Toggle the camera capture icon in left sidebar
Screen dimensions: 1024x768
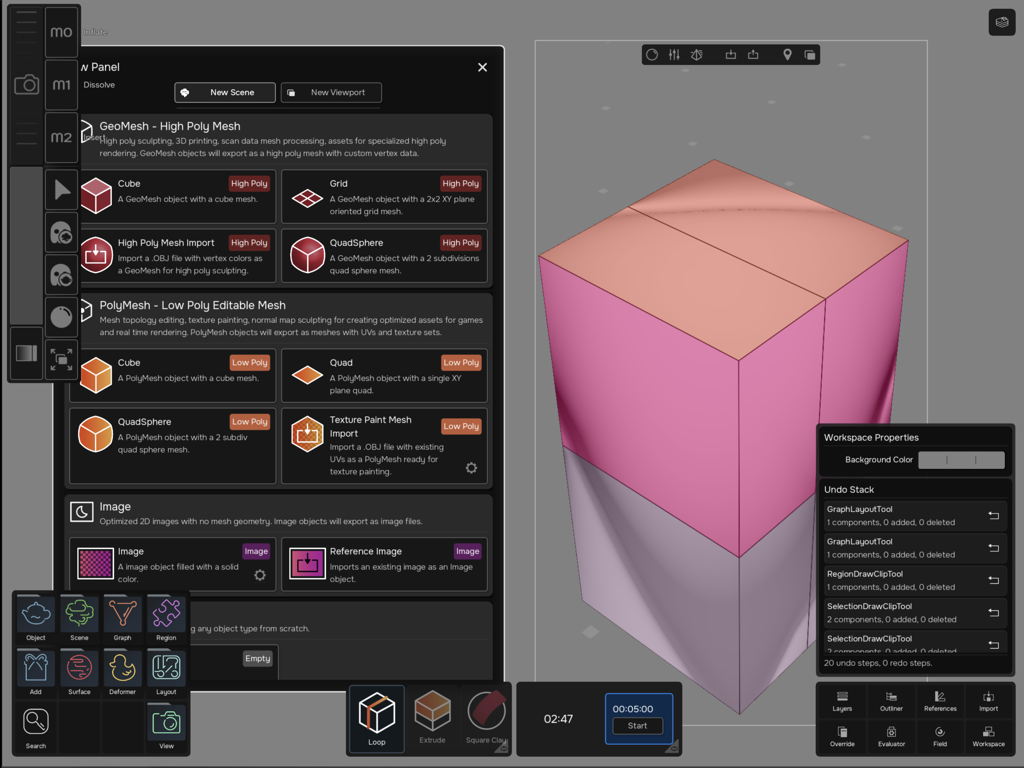[25, 85]
